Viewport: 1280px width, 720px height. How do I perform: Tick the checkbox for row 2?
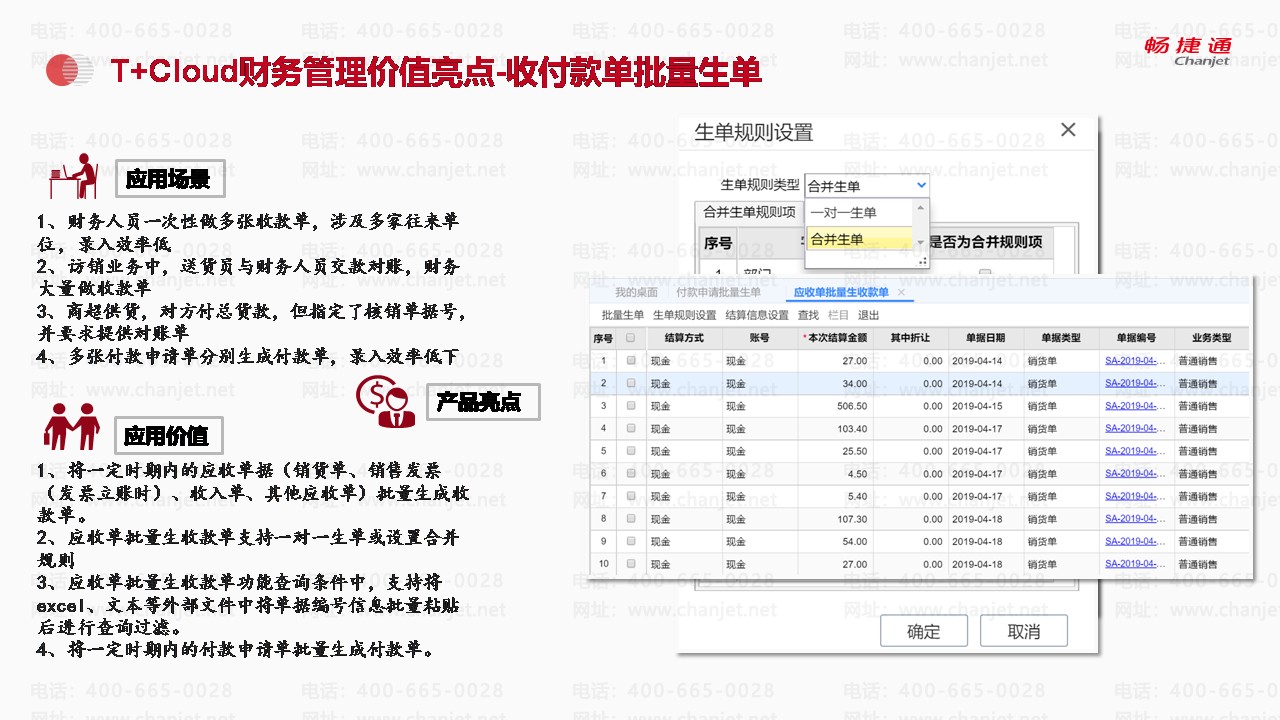point(630,383)
